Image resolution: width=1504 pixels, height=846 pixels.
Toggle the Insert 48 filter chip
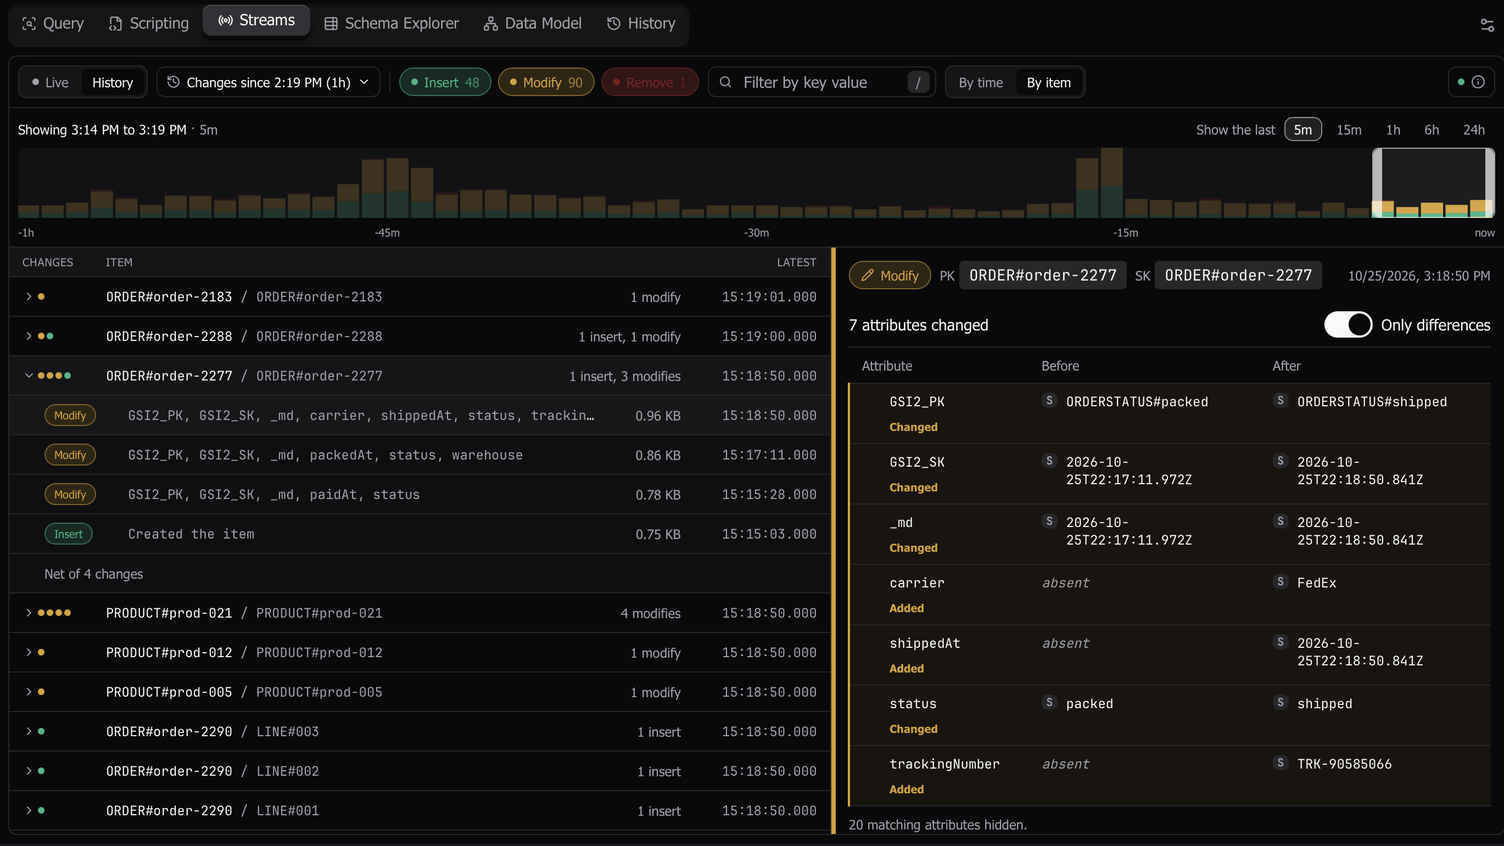(x=445, y=82)
